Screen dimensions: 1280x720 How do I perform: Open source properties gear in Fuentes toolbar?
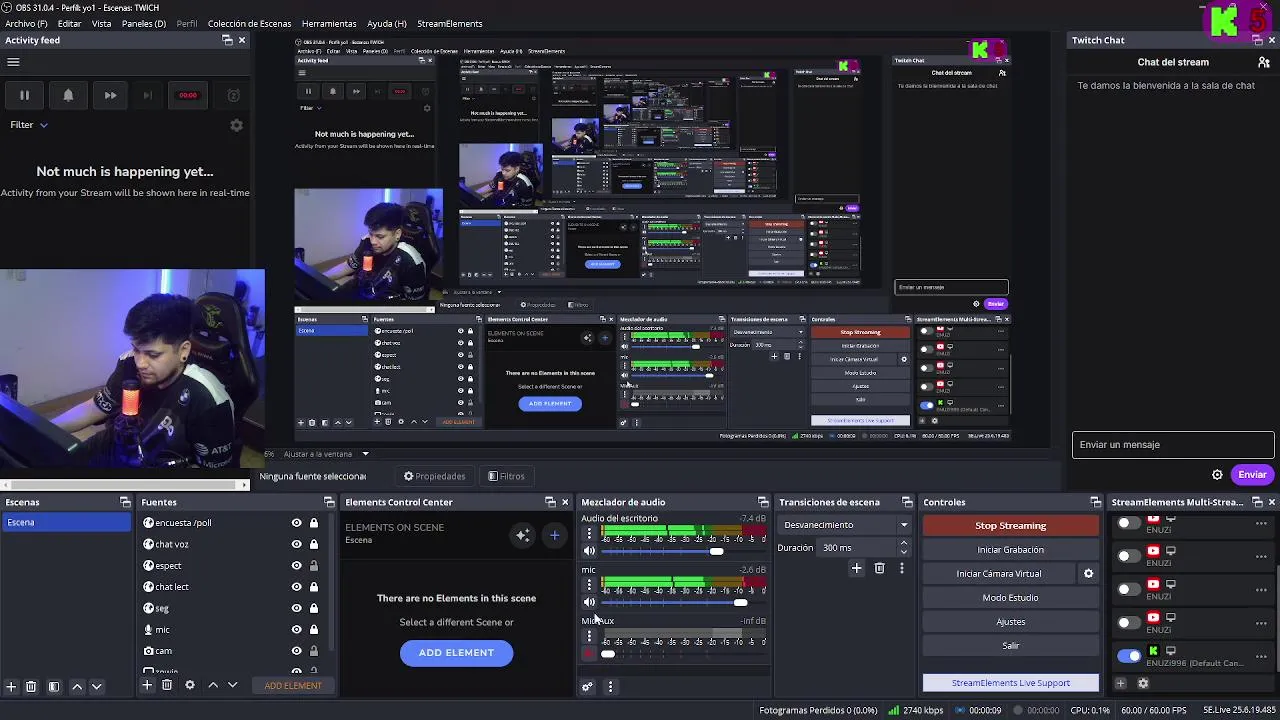(189, 685)
